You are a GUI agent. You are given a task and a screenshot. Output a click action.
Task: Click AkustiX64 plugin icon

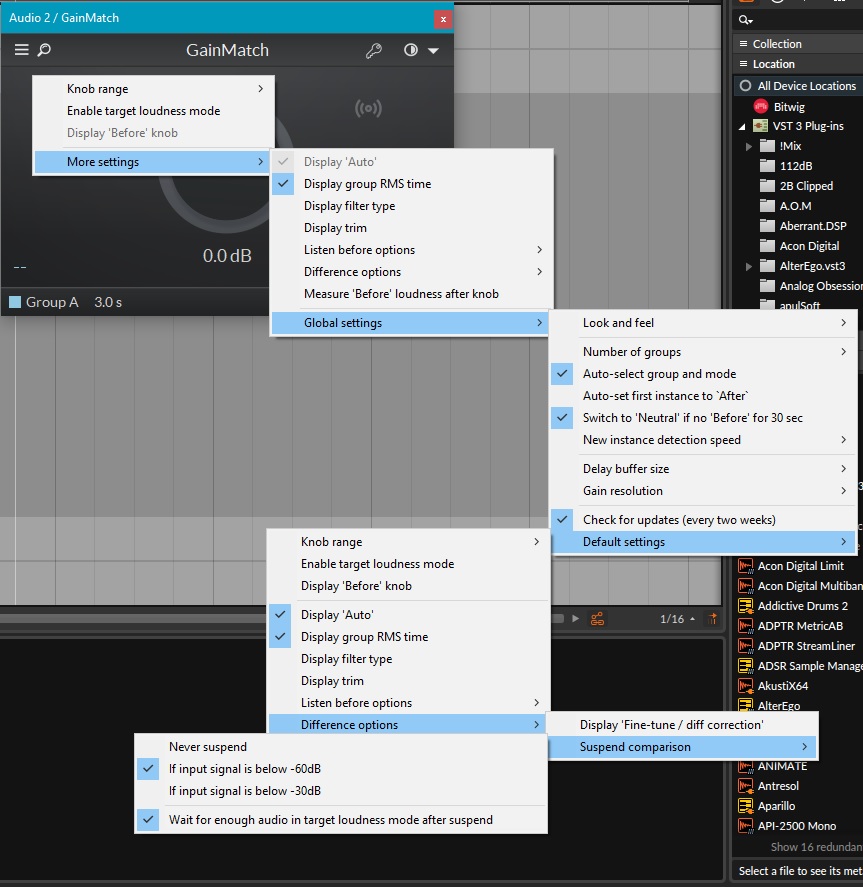(745, 686)
